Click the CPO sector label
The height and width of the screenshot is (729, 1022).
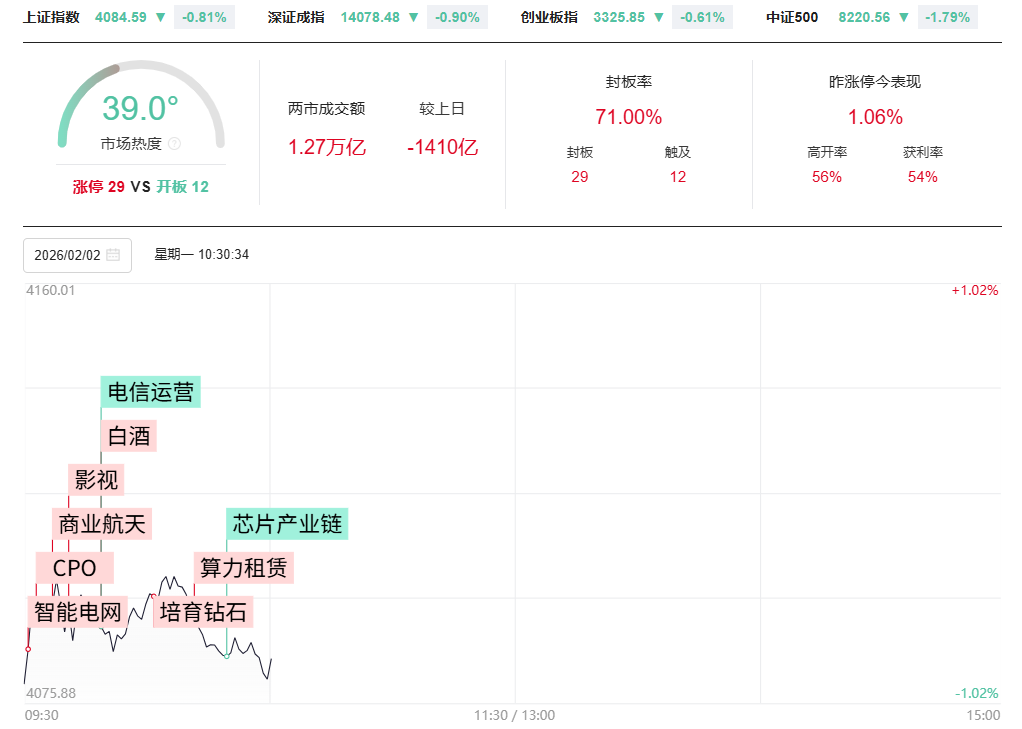coord(75,568)
